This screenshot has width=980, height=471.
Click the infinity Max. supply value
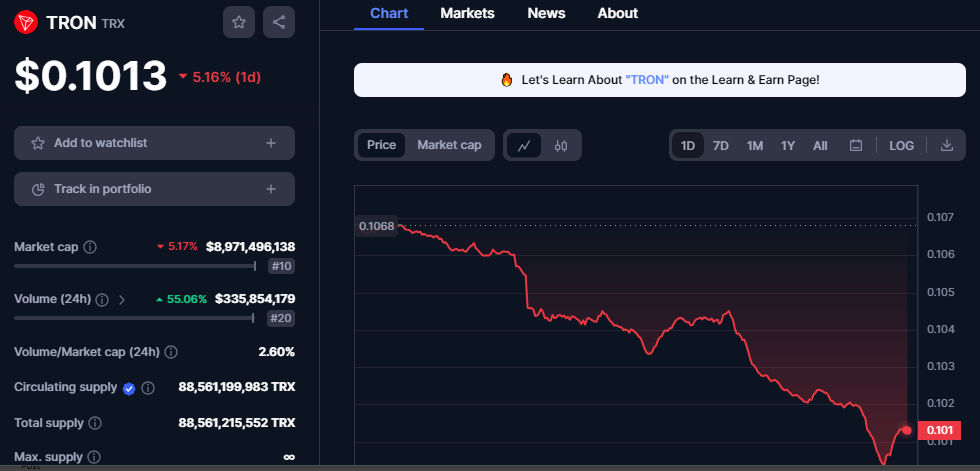(289, 457)
